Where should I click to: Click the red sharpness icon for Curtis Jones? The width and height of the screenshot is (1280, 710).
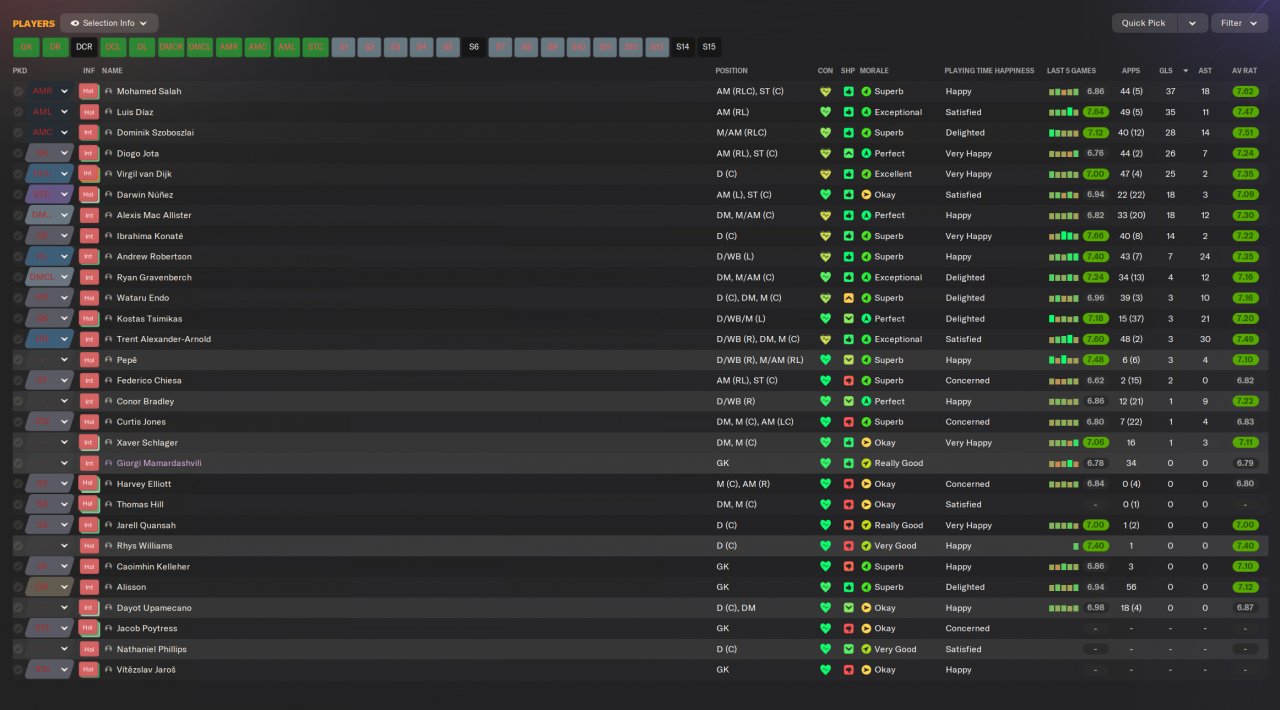pos(848,422)
